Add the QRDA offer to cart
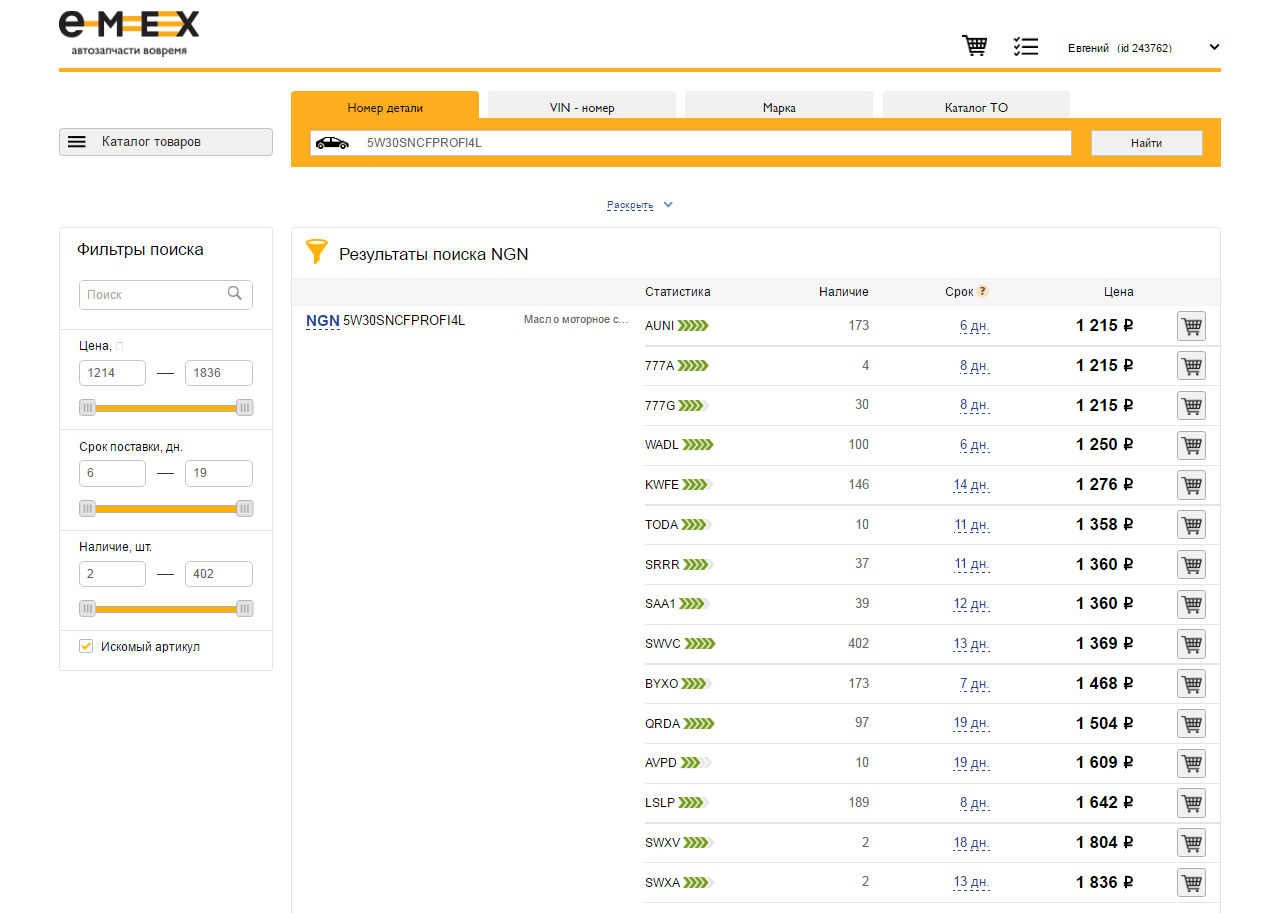Image resolution: width=1280 pixels, height=913 pixels. pos(1191,723)
